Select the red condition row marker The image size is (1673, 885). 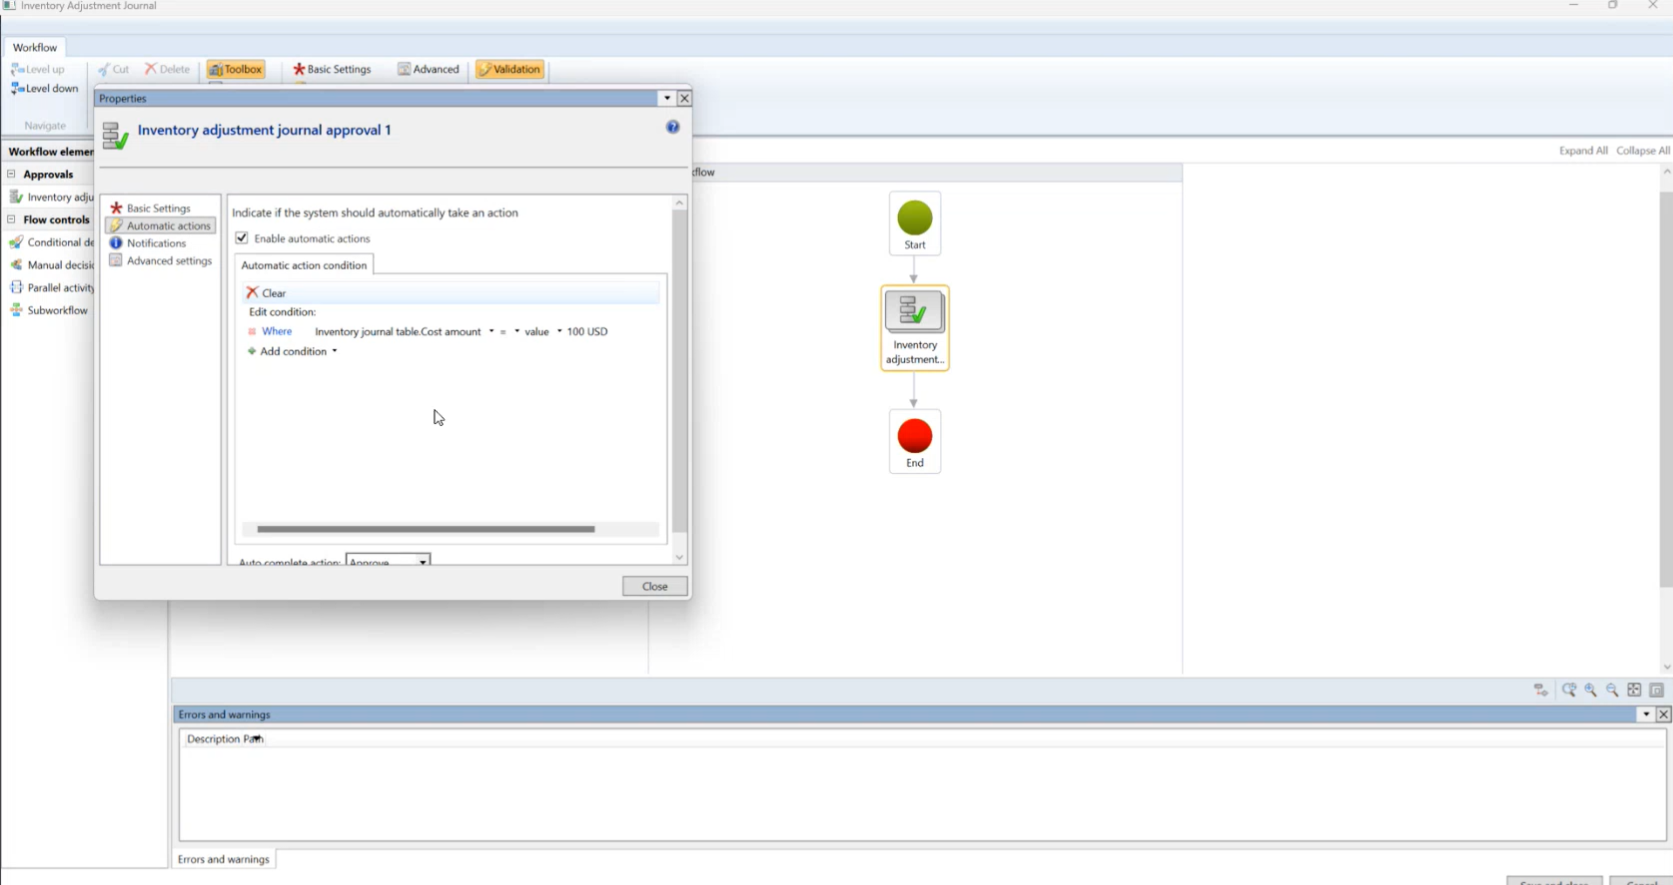[x=252, y=331]
